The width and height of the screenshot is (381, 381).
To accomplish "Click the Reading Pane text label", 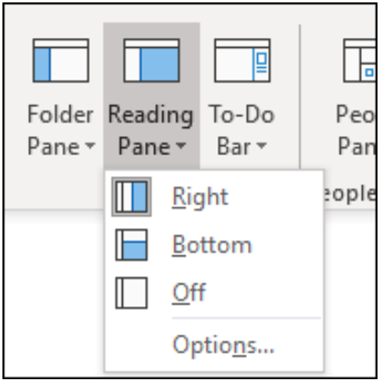I will 151,130.
